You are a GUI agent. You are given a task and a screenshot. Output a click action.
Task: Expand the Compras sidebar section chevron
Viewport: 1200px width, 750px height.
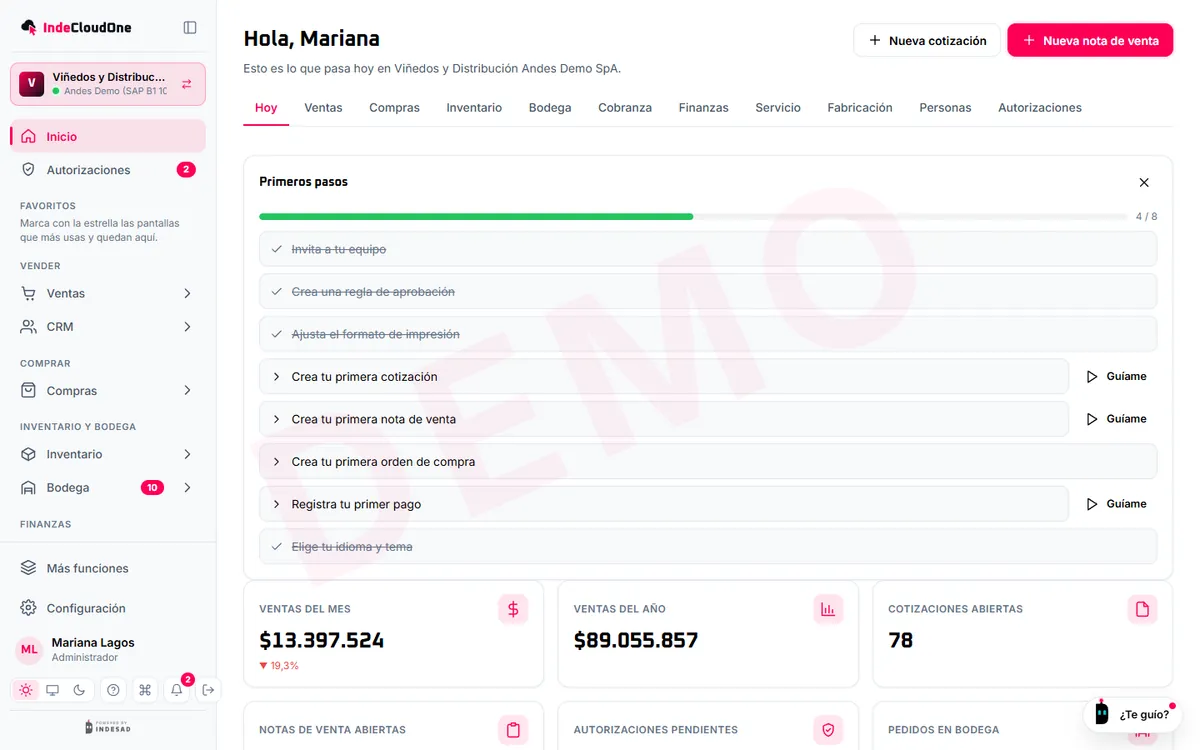(x=187, y=391)
